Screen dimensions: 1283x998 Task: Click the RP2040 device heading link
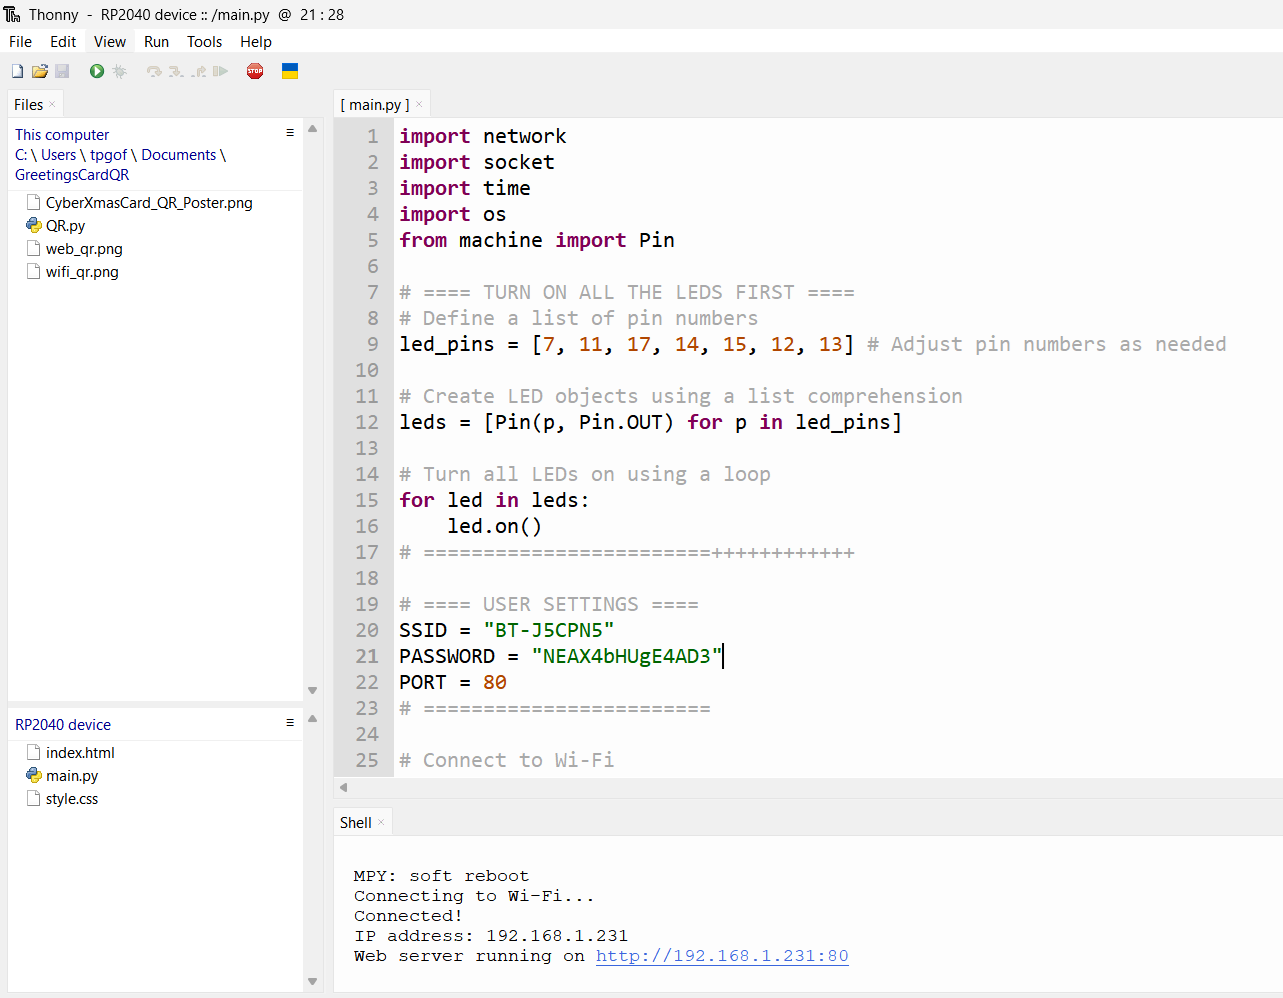click(x=63, y=725)
